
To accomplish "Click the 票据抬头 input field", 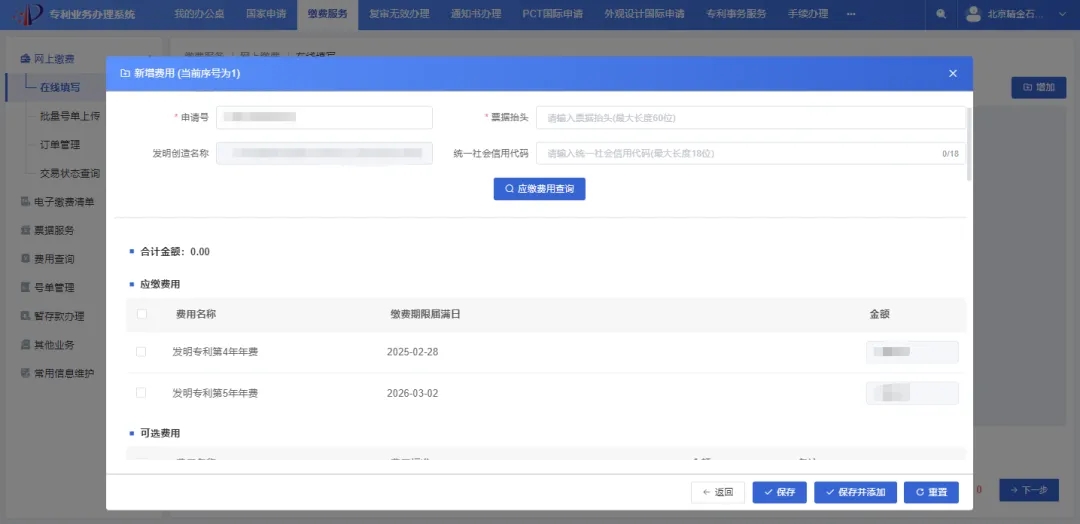I will pyautogui.click(x=751, y=118).
